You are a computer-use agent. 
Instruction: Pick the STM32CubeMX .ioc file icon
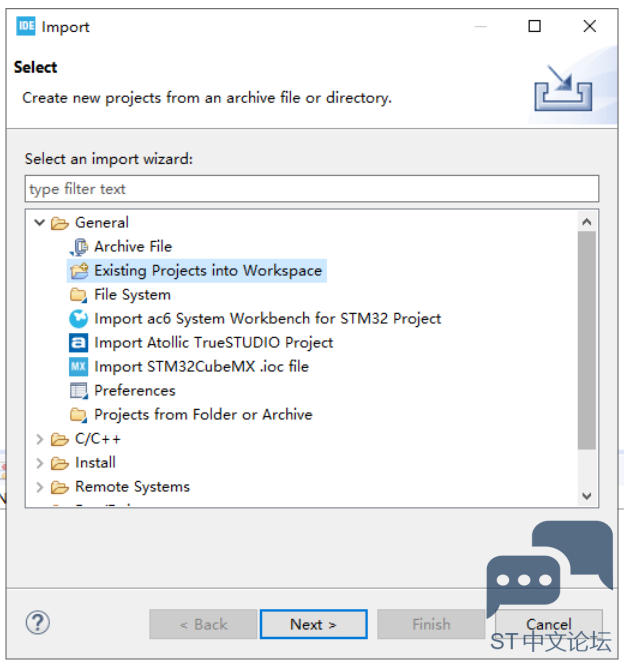pyautogui.click(x=78, y=367)
